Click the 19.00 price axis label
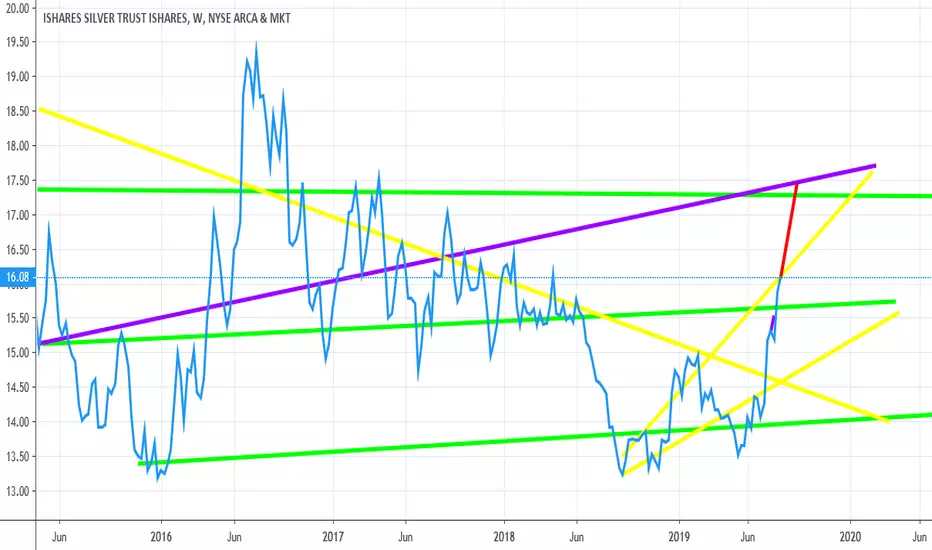This screenshot has width=932, height=550. pos(17,77)
